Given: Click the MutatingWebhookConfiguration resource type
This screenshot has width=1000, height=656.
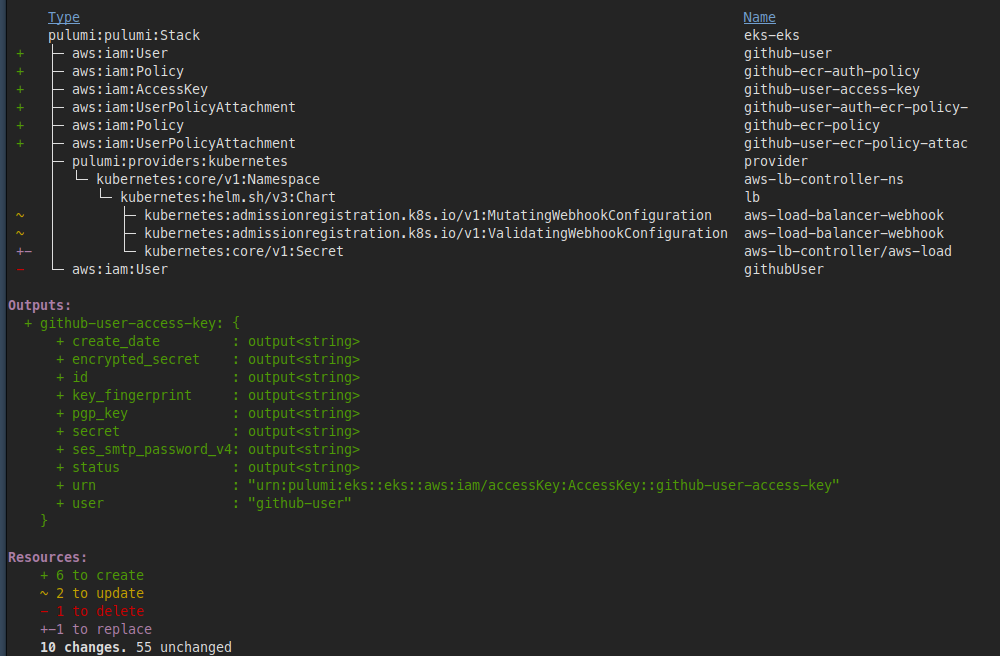Looking at the screenshot, I should (x=428, y=215).
